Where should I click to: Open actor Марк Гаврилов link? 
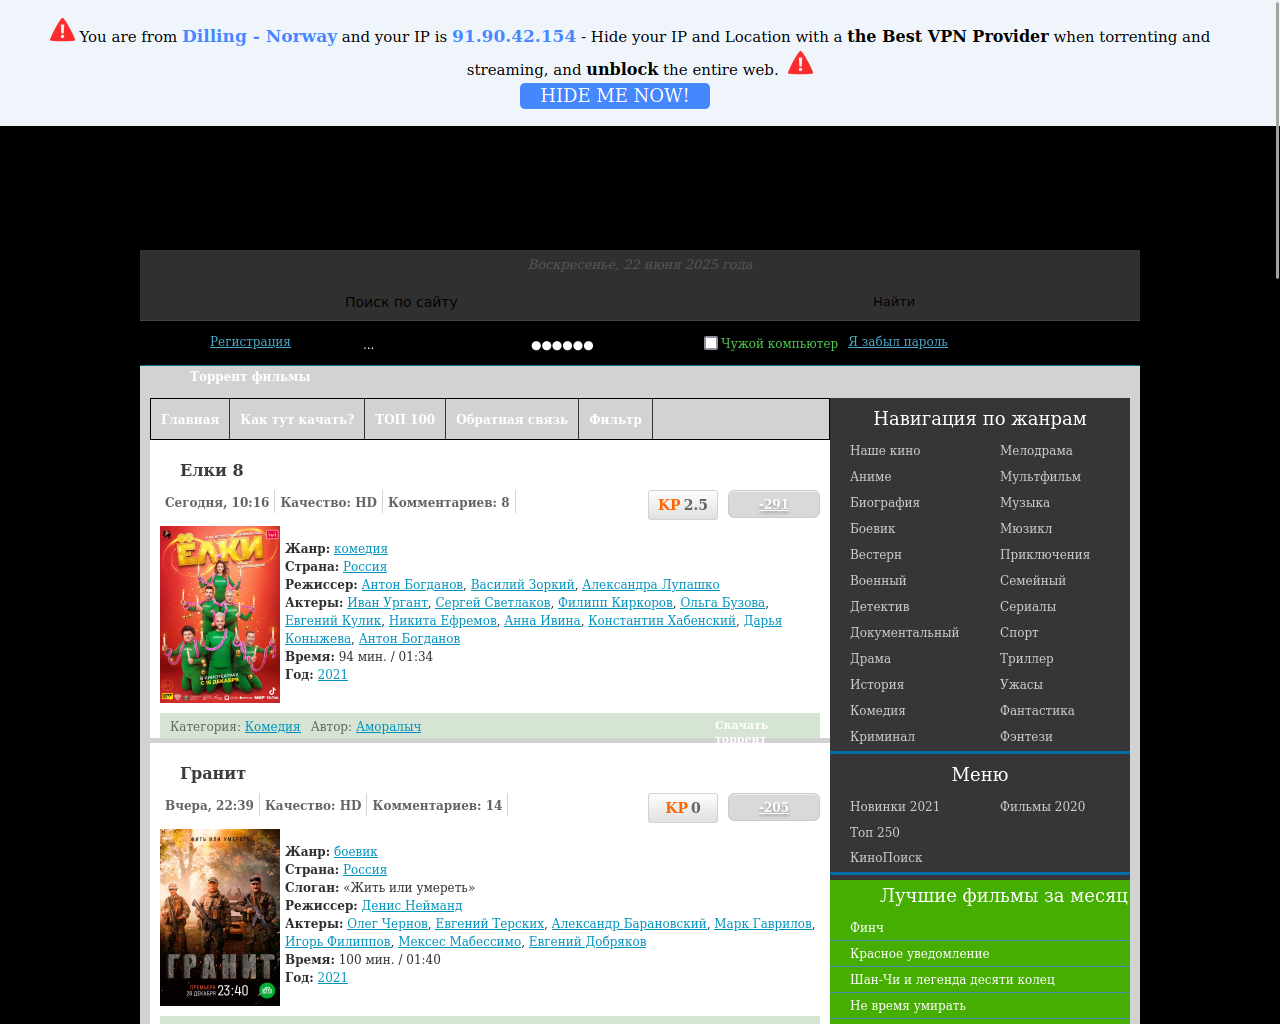tap(763, 923)
